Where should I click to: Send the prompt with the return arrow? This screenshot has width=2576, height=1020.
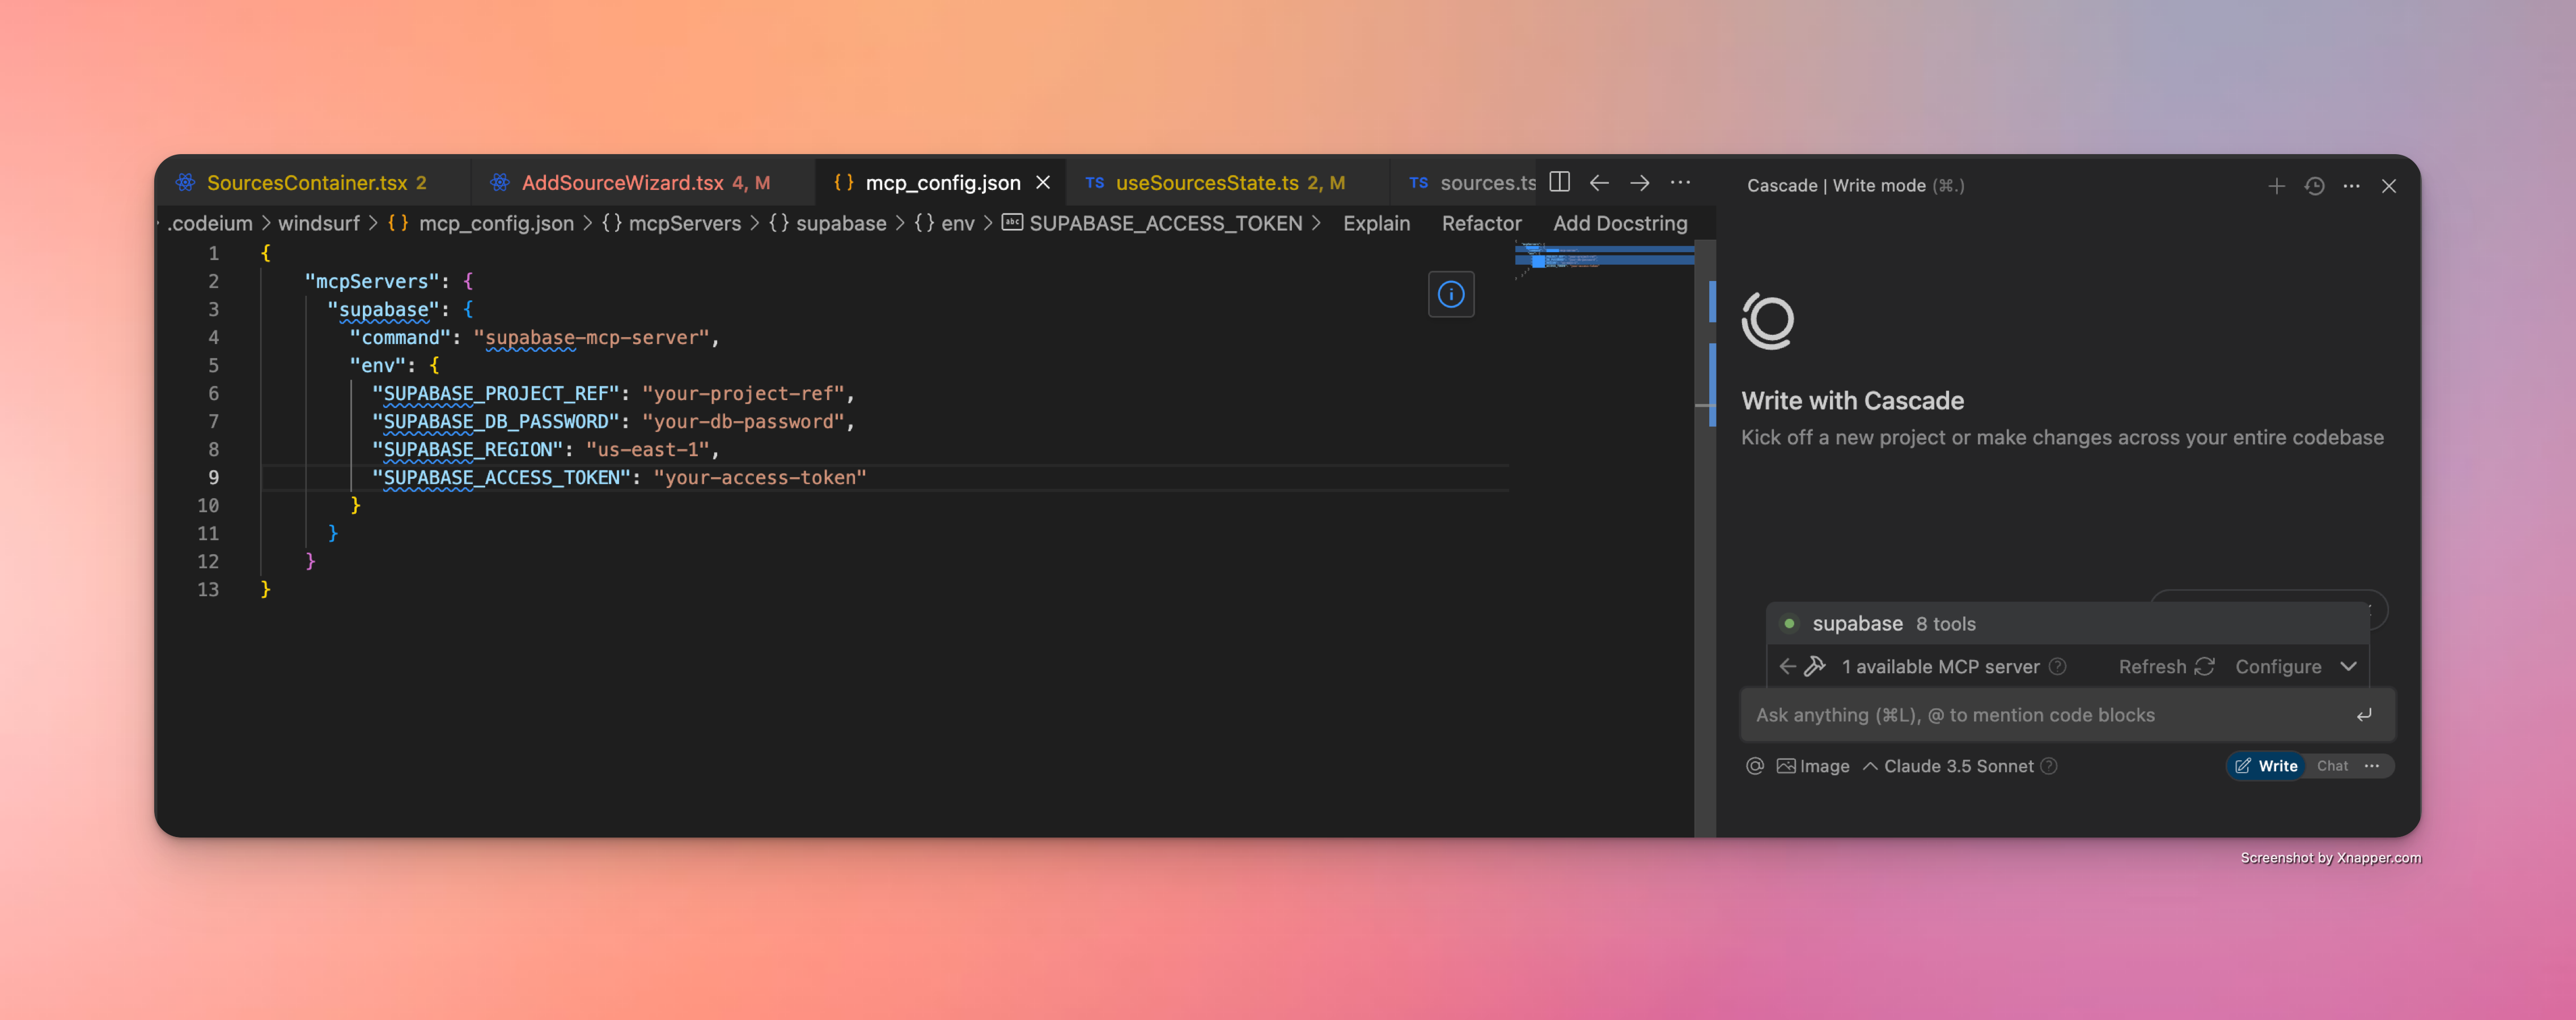point(2364,714)
